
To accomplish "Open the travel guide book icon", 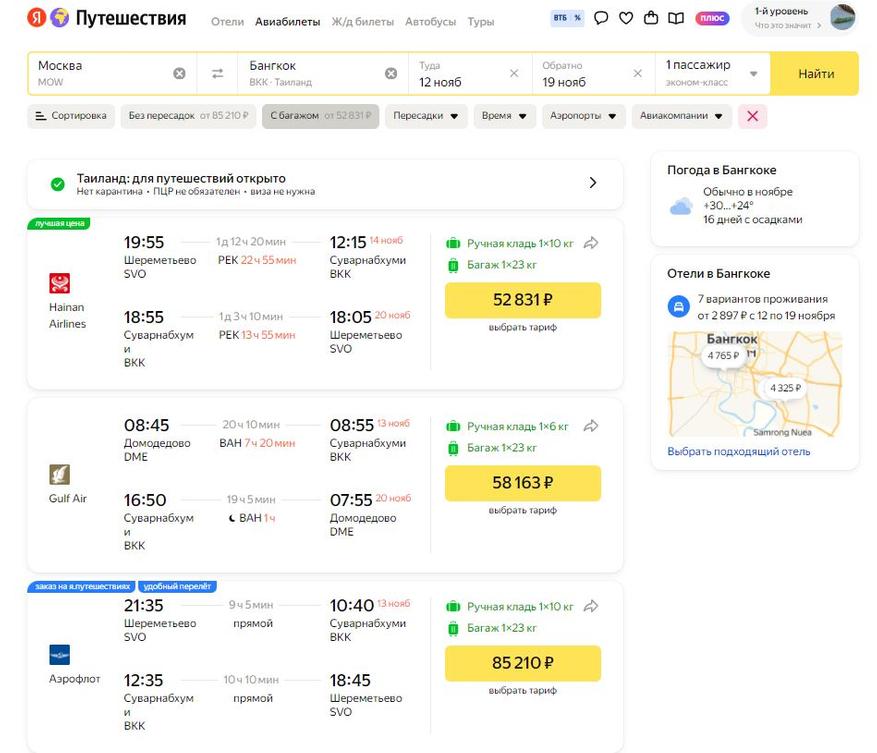I will tap(676, 18).
